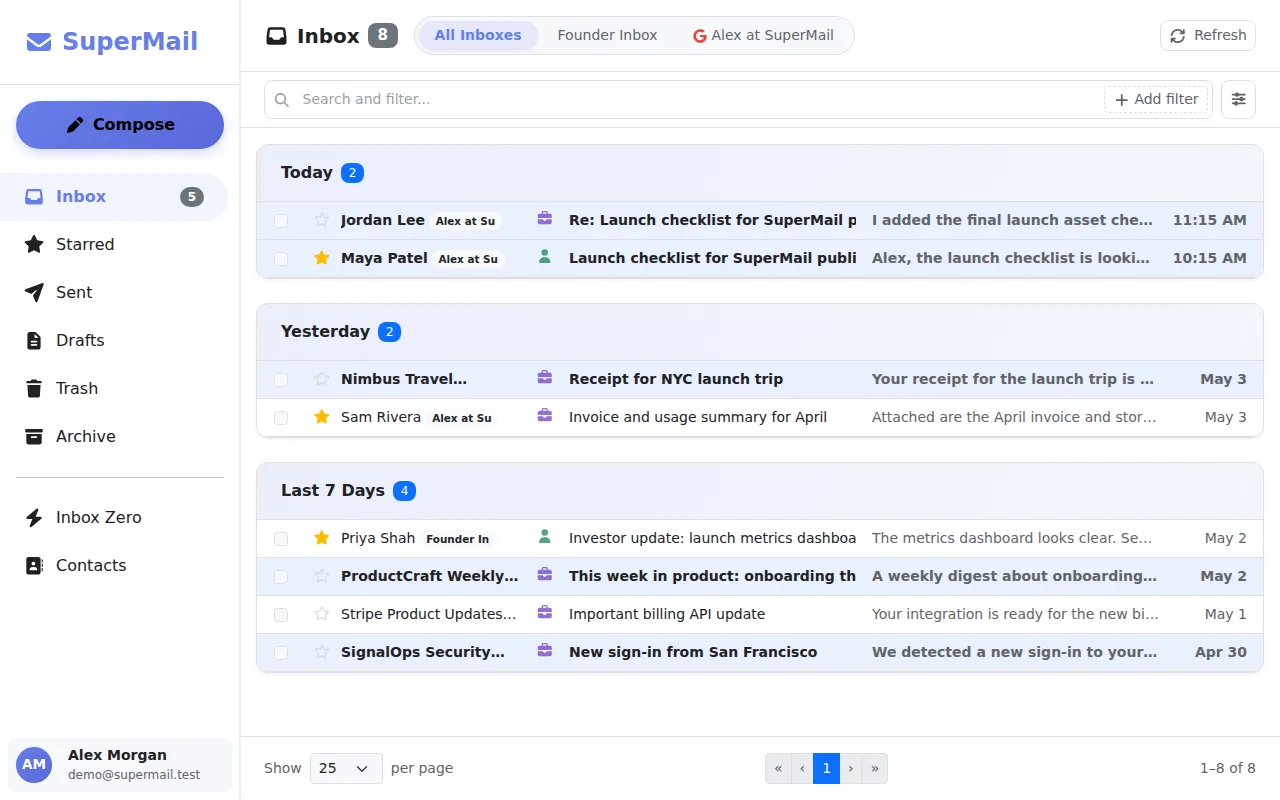Go to first page of results
The height and width of the screenshot is (800, 1280).
pos(778,768)
